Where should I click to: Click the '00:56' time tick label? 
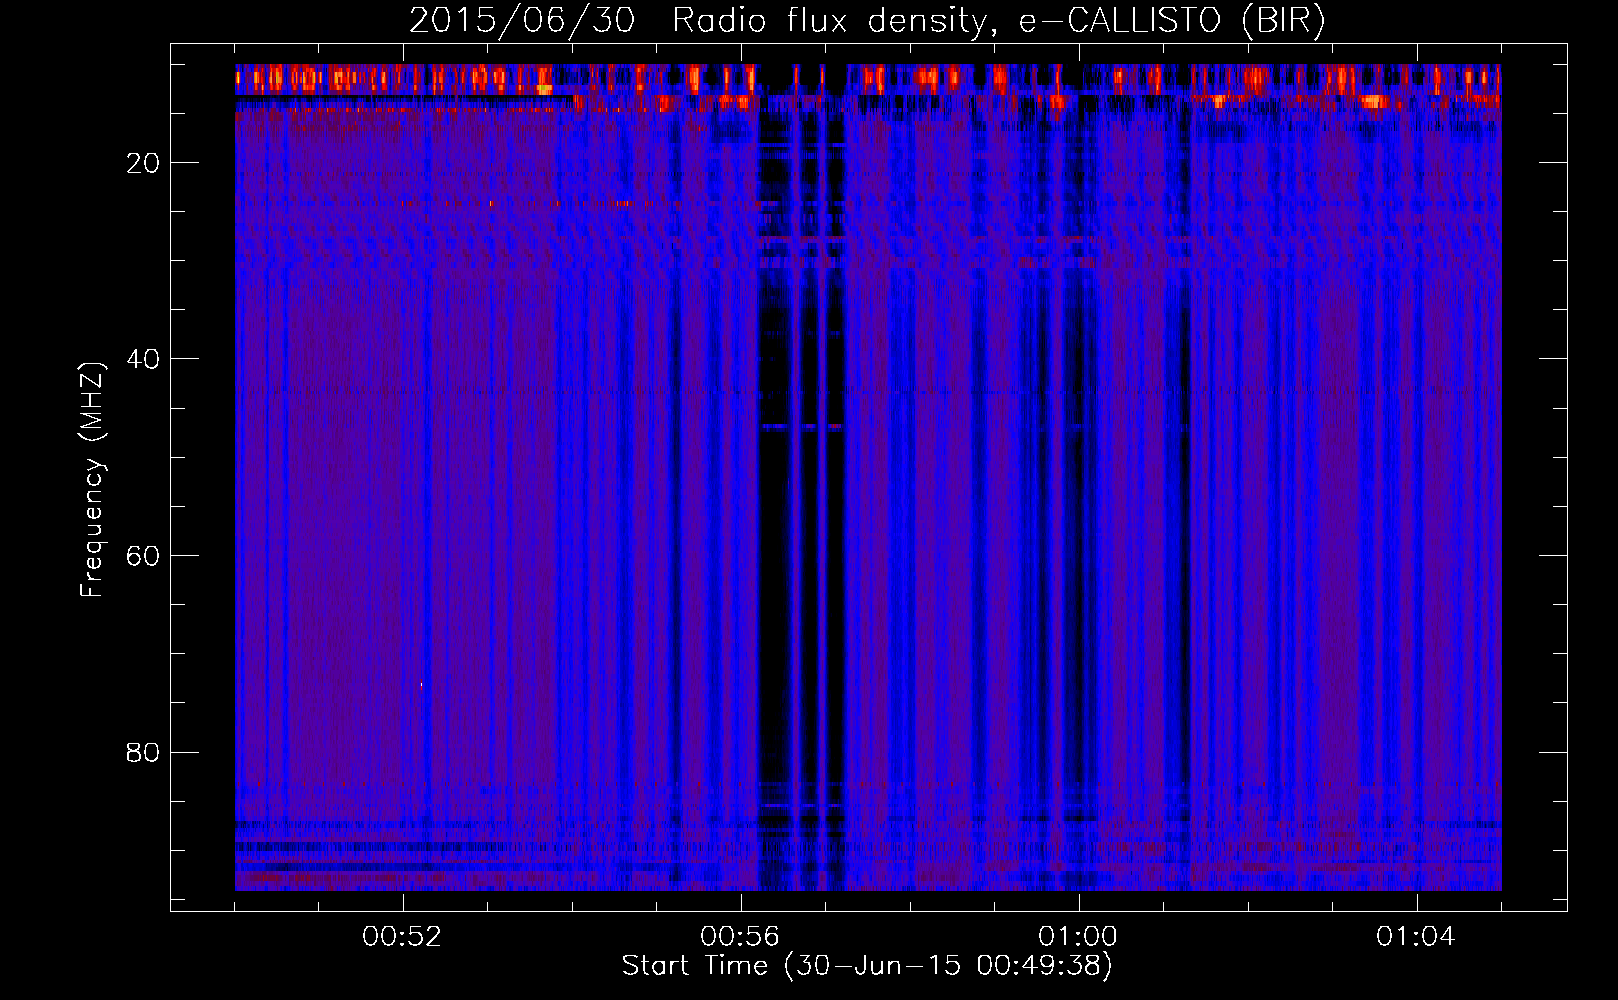740,937
